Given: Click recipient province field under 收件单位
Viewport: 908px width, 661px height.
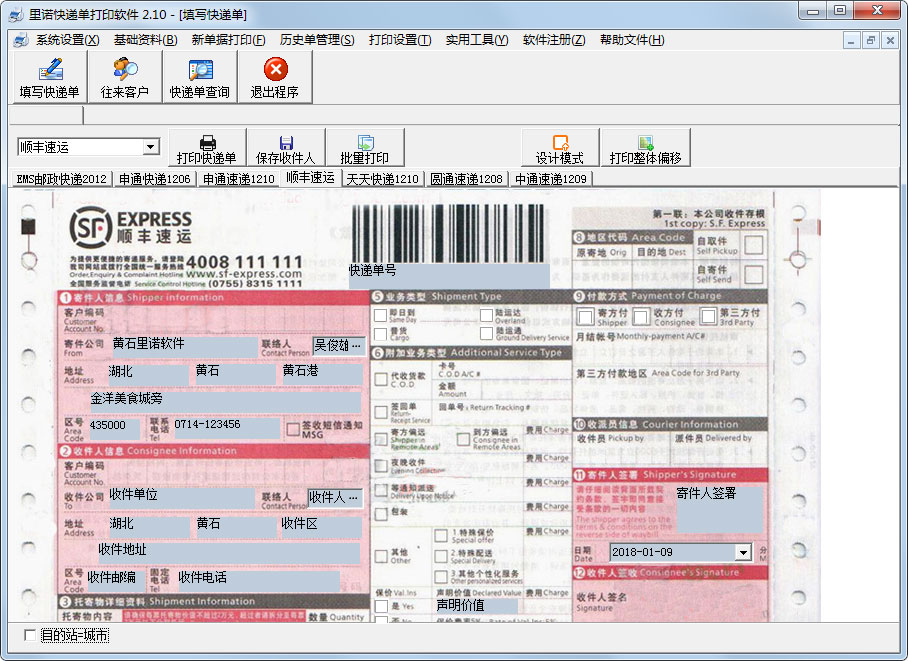Looking at the screenshot, I should [x=149, y=526].
